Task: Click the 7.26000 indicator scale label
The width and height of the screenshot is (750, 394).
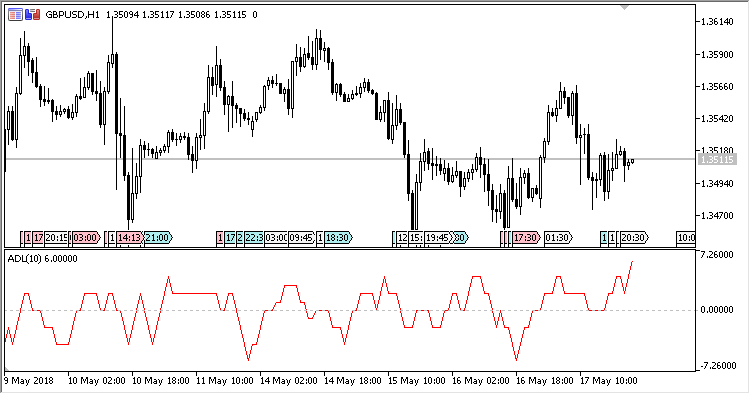Action: click(717, 254)
